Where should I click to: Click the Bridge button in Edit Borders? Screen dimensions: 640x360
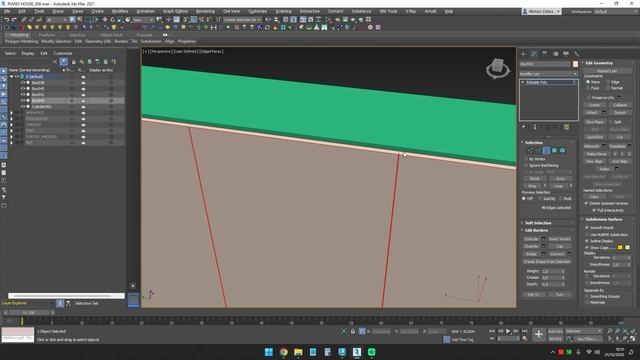pos(531,254)
